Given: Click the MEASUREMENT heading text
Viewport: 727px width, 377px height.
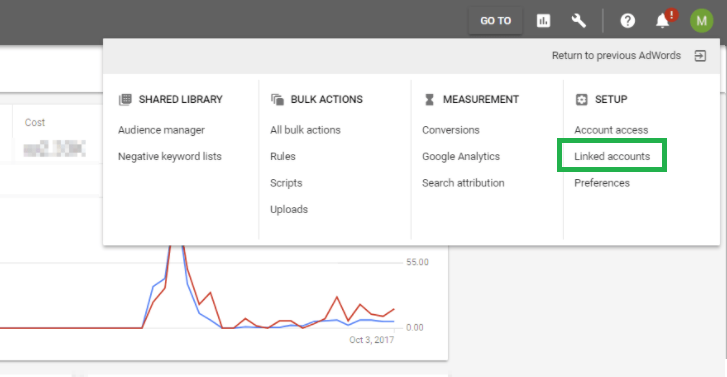Looking at the screenshot, I should 480,99.
